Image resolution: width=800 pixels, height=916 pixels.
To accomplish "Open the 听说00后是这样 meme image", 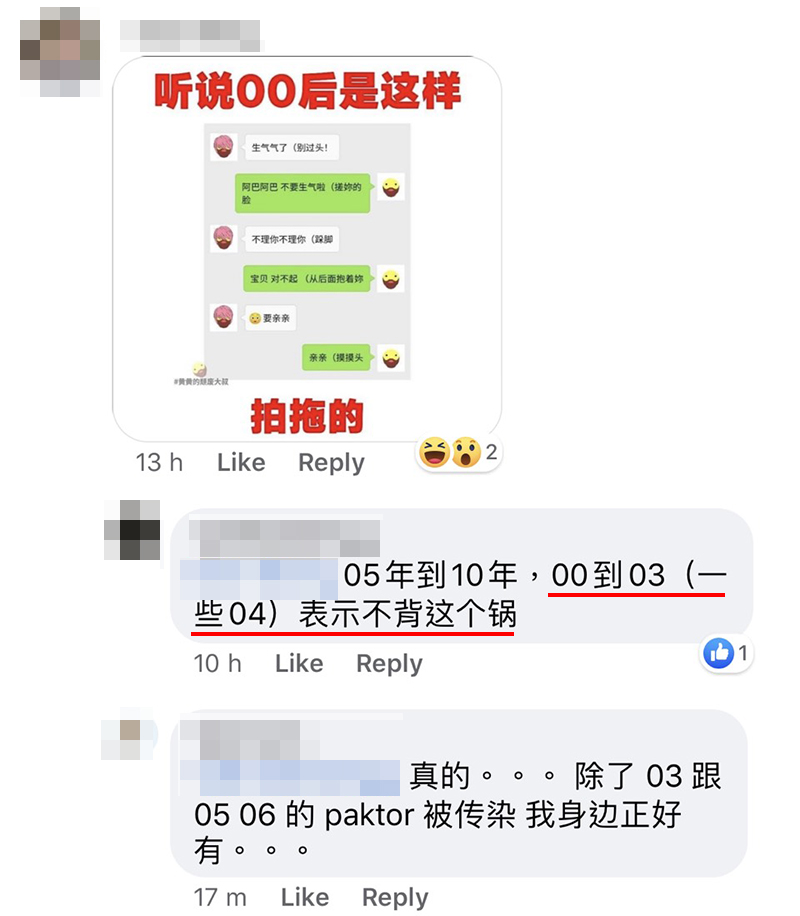I will click(307, 249).
